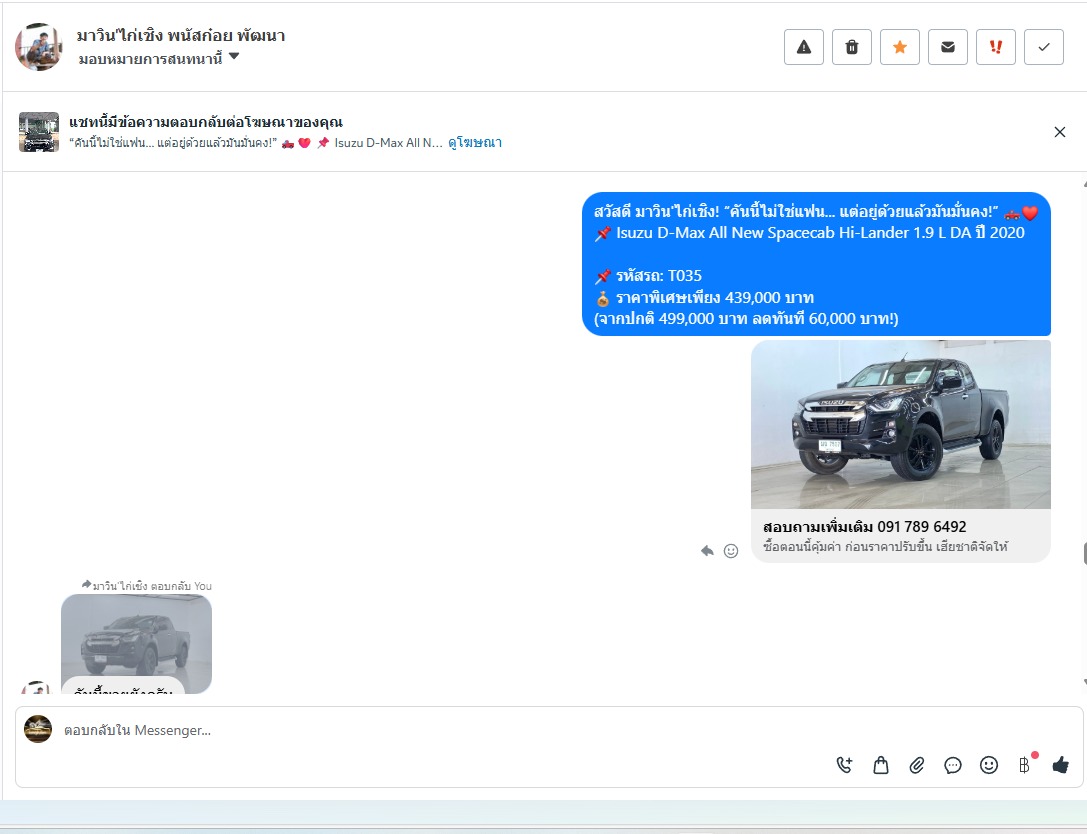Open the shopping bag products icon
1087x834 pixels.
coord(880,765)
